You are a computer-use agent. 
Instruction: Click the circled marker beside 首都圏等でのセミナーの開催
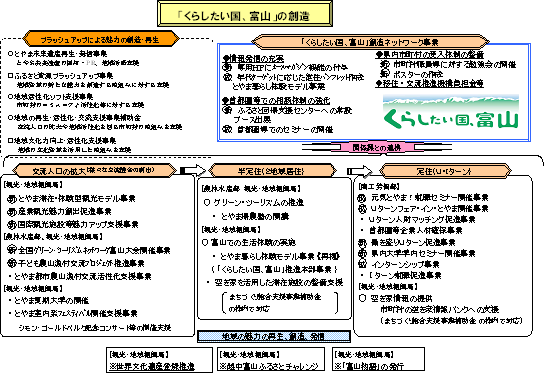point(227,129)
